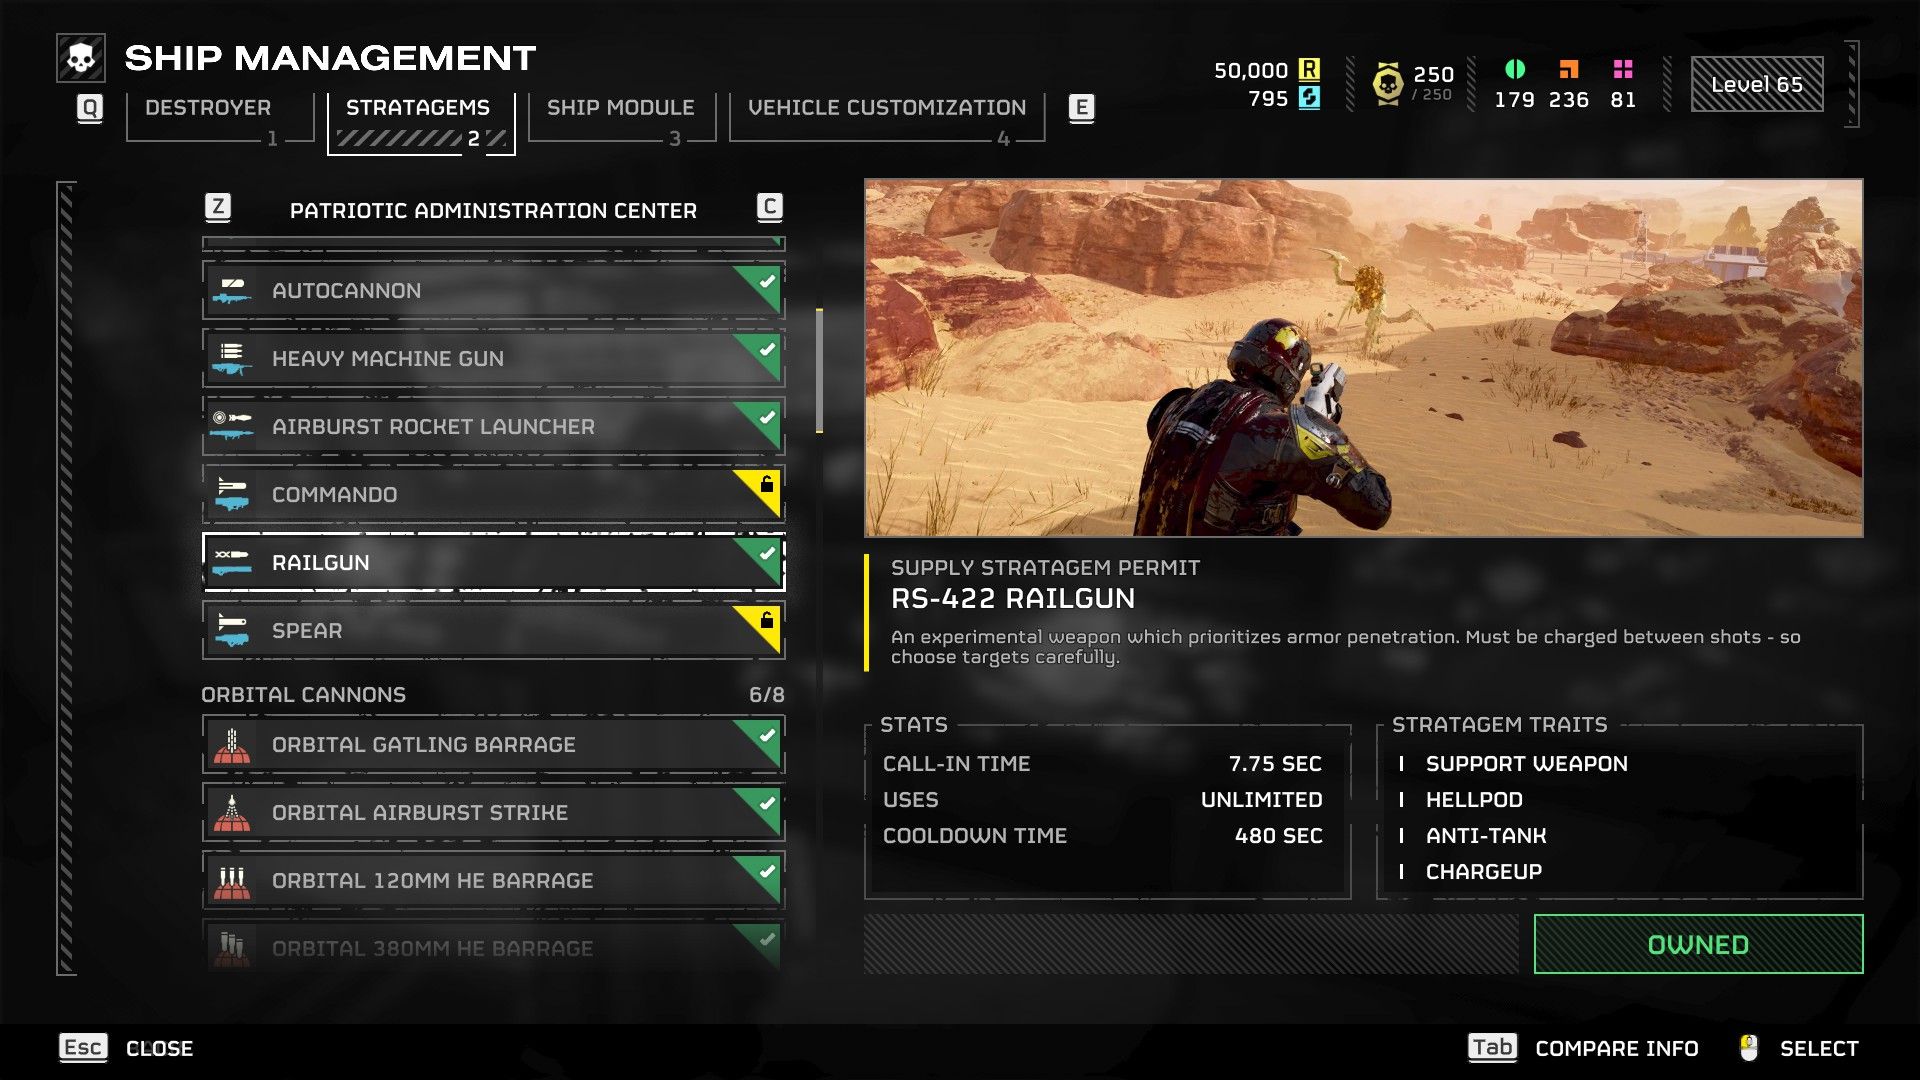Viewport: 1920px width, 1080px height.
Task: Click the Railgun stratagem weapon icon
Action: [232, 562]
